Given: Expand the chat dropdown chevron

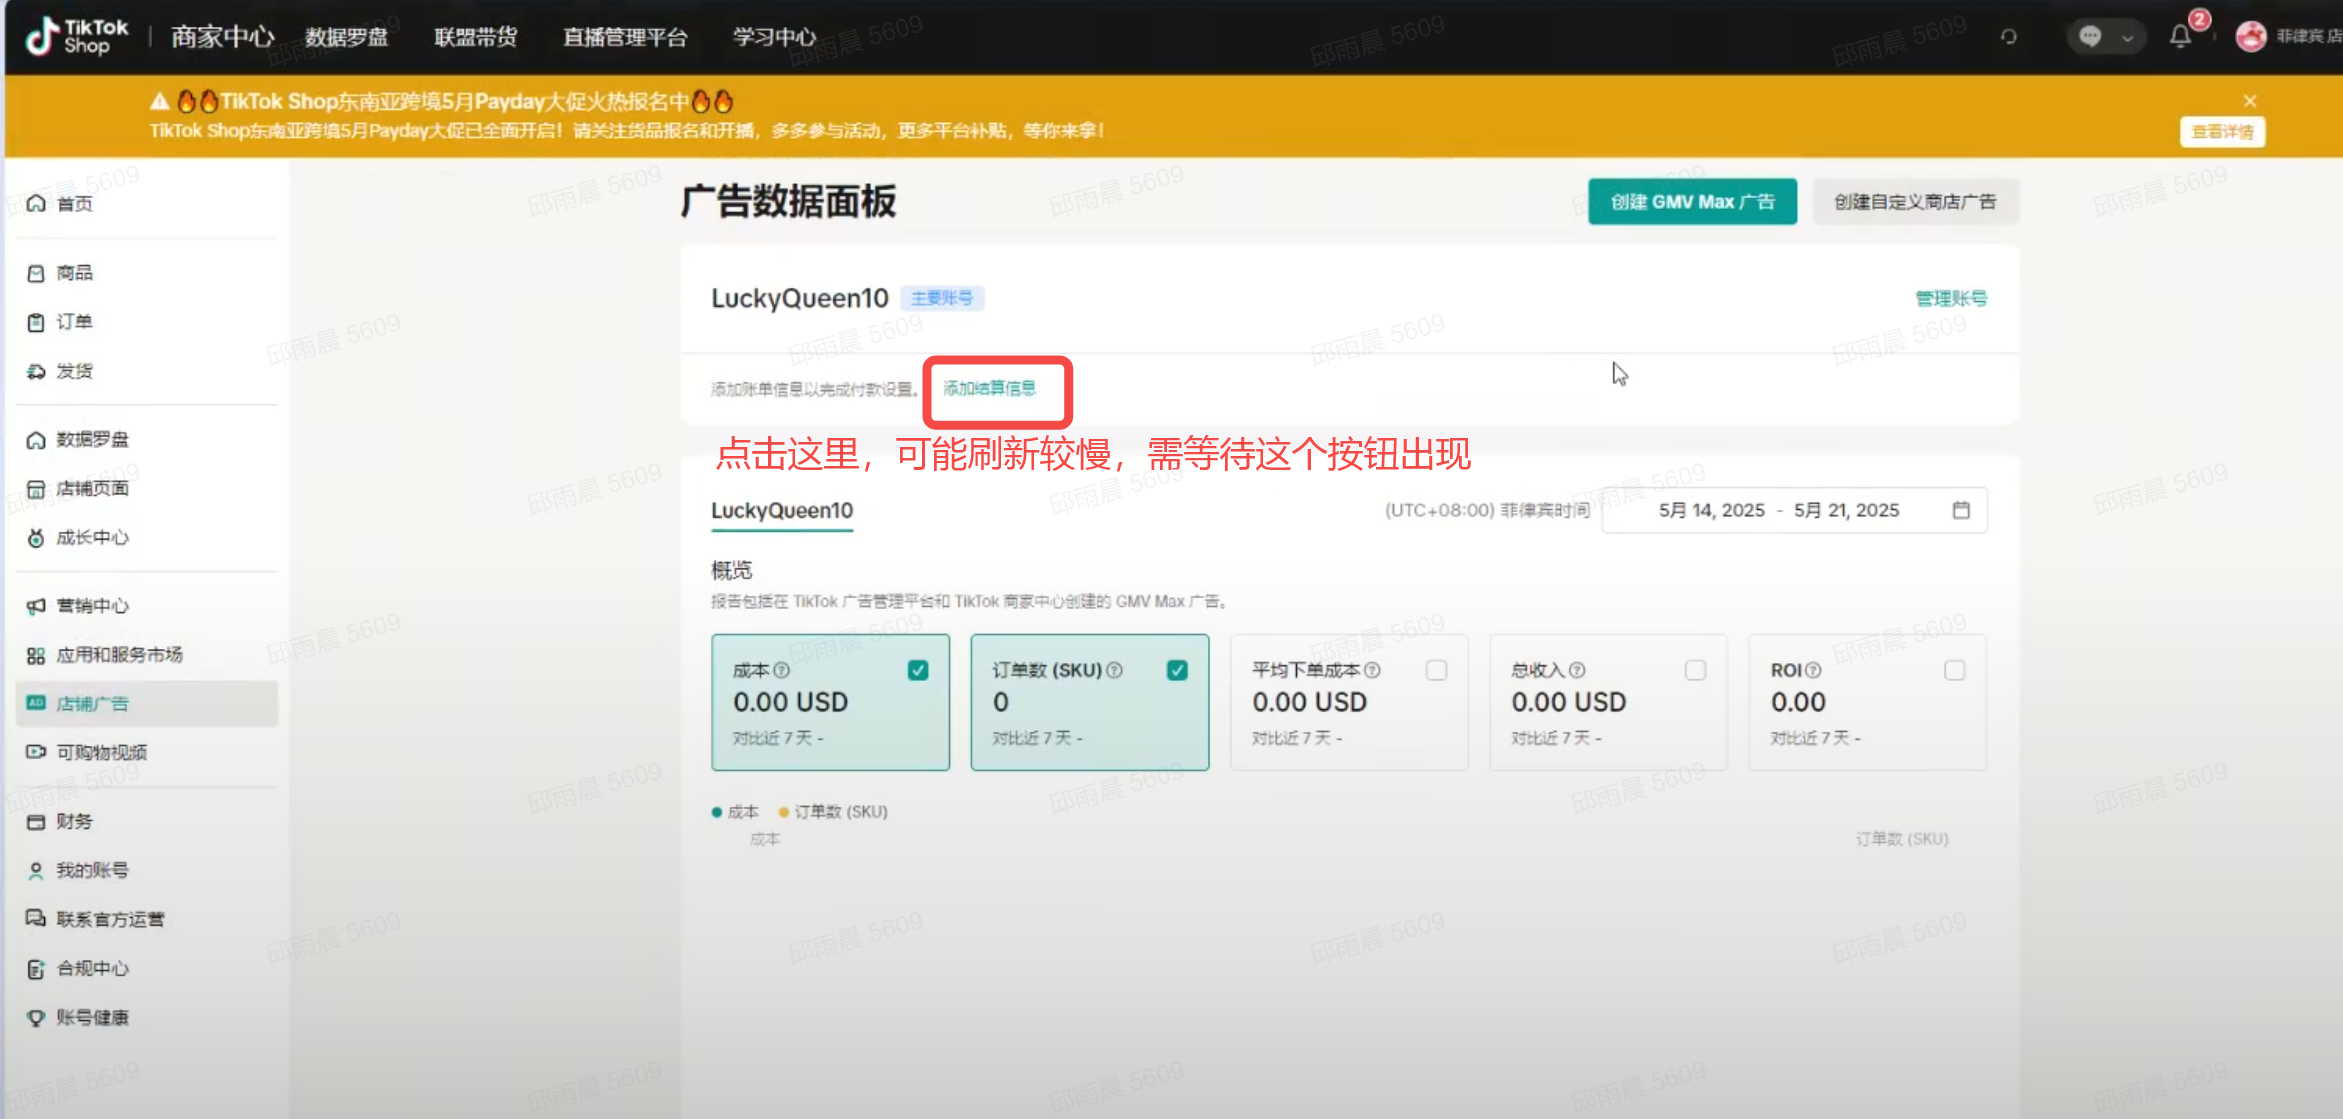Looking at the screenshot, I should coord(2127,38).
